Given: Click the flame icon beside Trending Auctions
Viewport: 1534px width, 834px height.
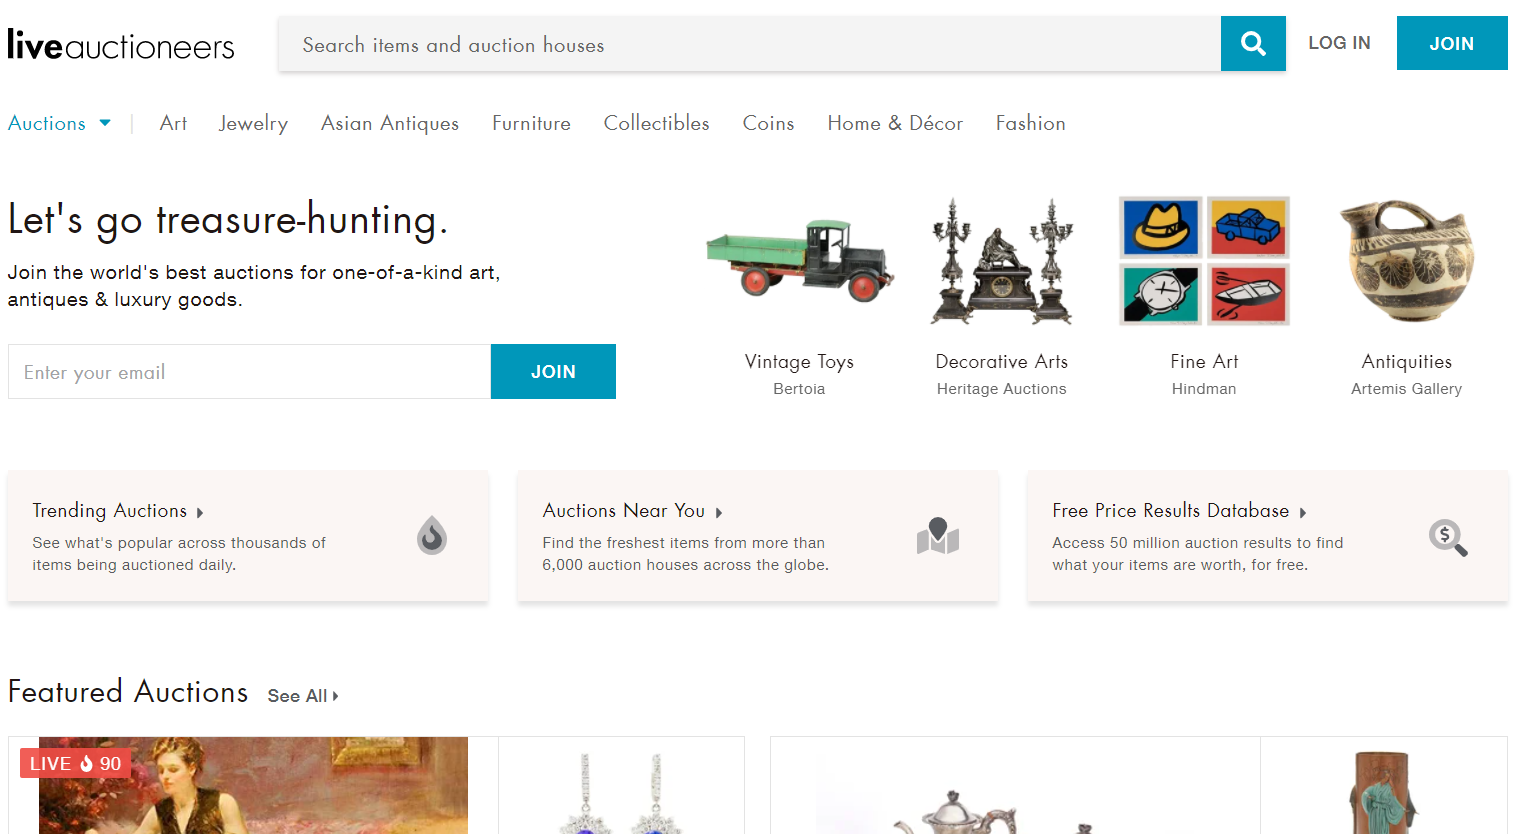Looking at the screenshot, I should click(432, 535).
